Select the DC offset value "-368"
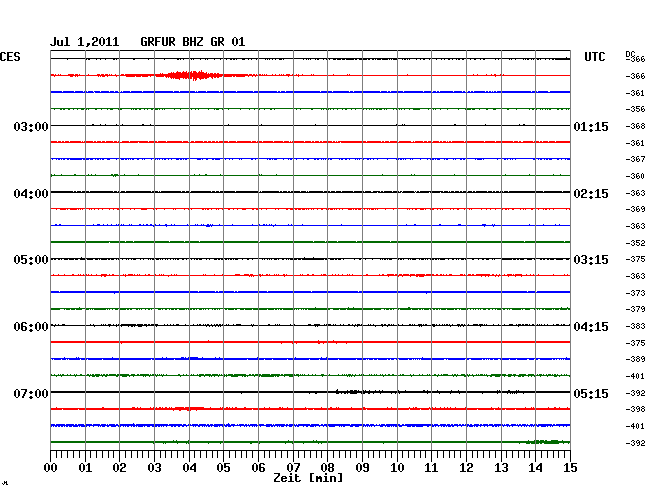The image size is (650, 494). 635,126
